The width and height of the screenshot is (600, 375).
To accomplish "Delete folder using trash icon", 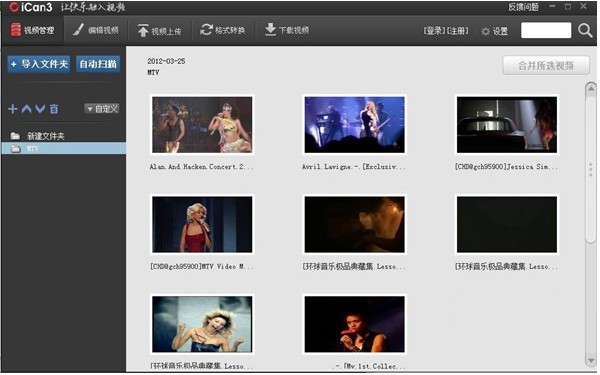I will 54,109.
